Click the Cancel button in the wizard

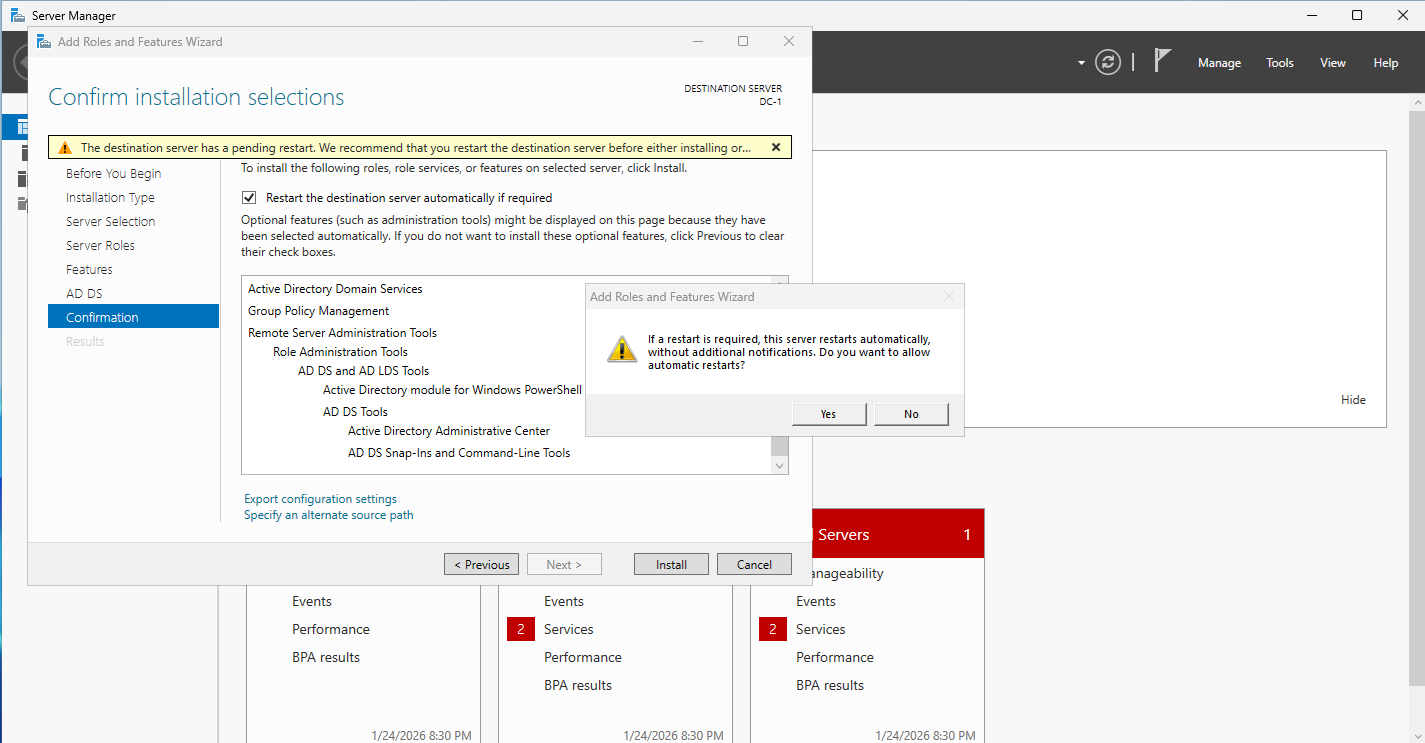tap(754, 565)
